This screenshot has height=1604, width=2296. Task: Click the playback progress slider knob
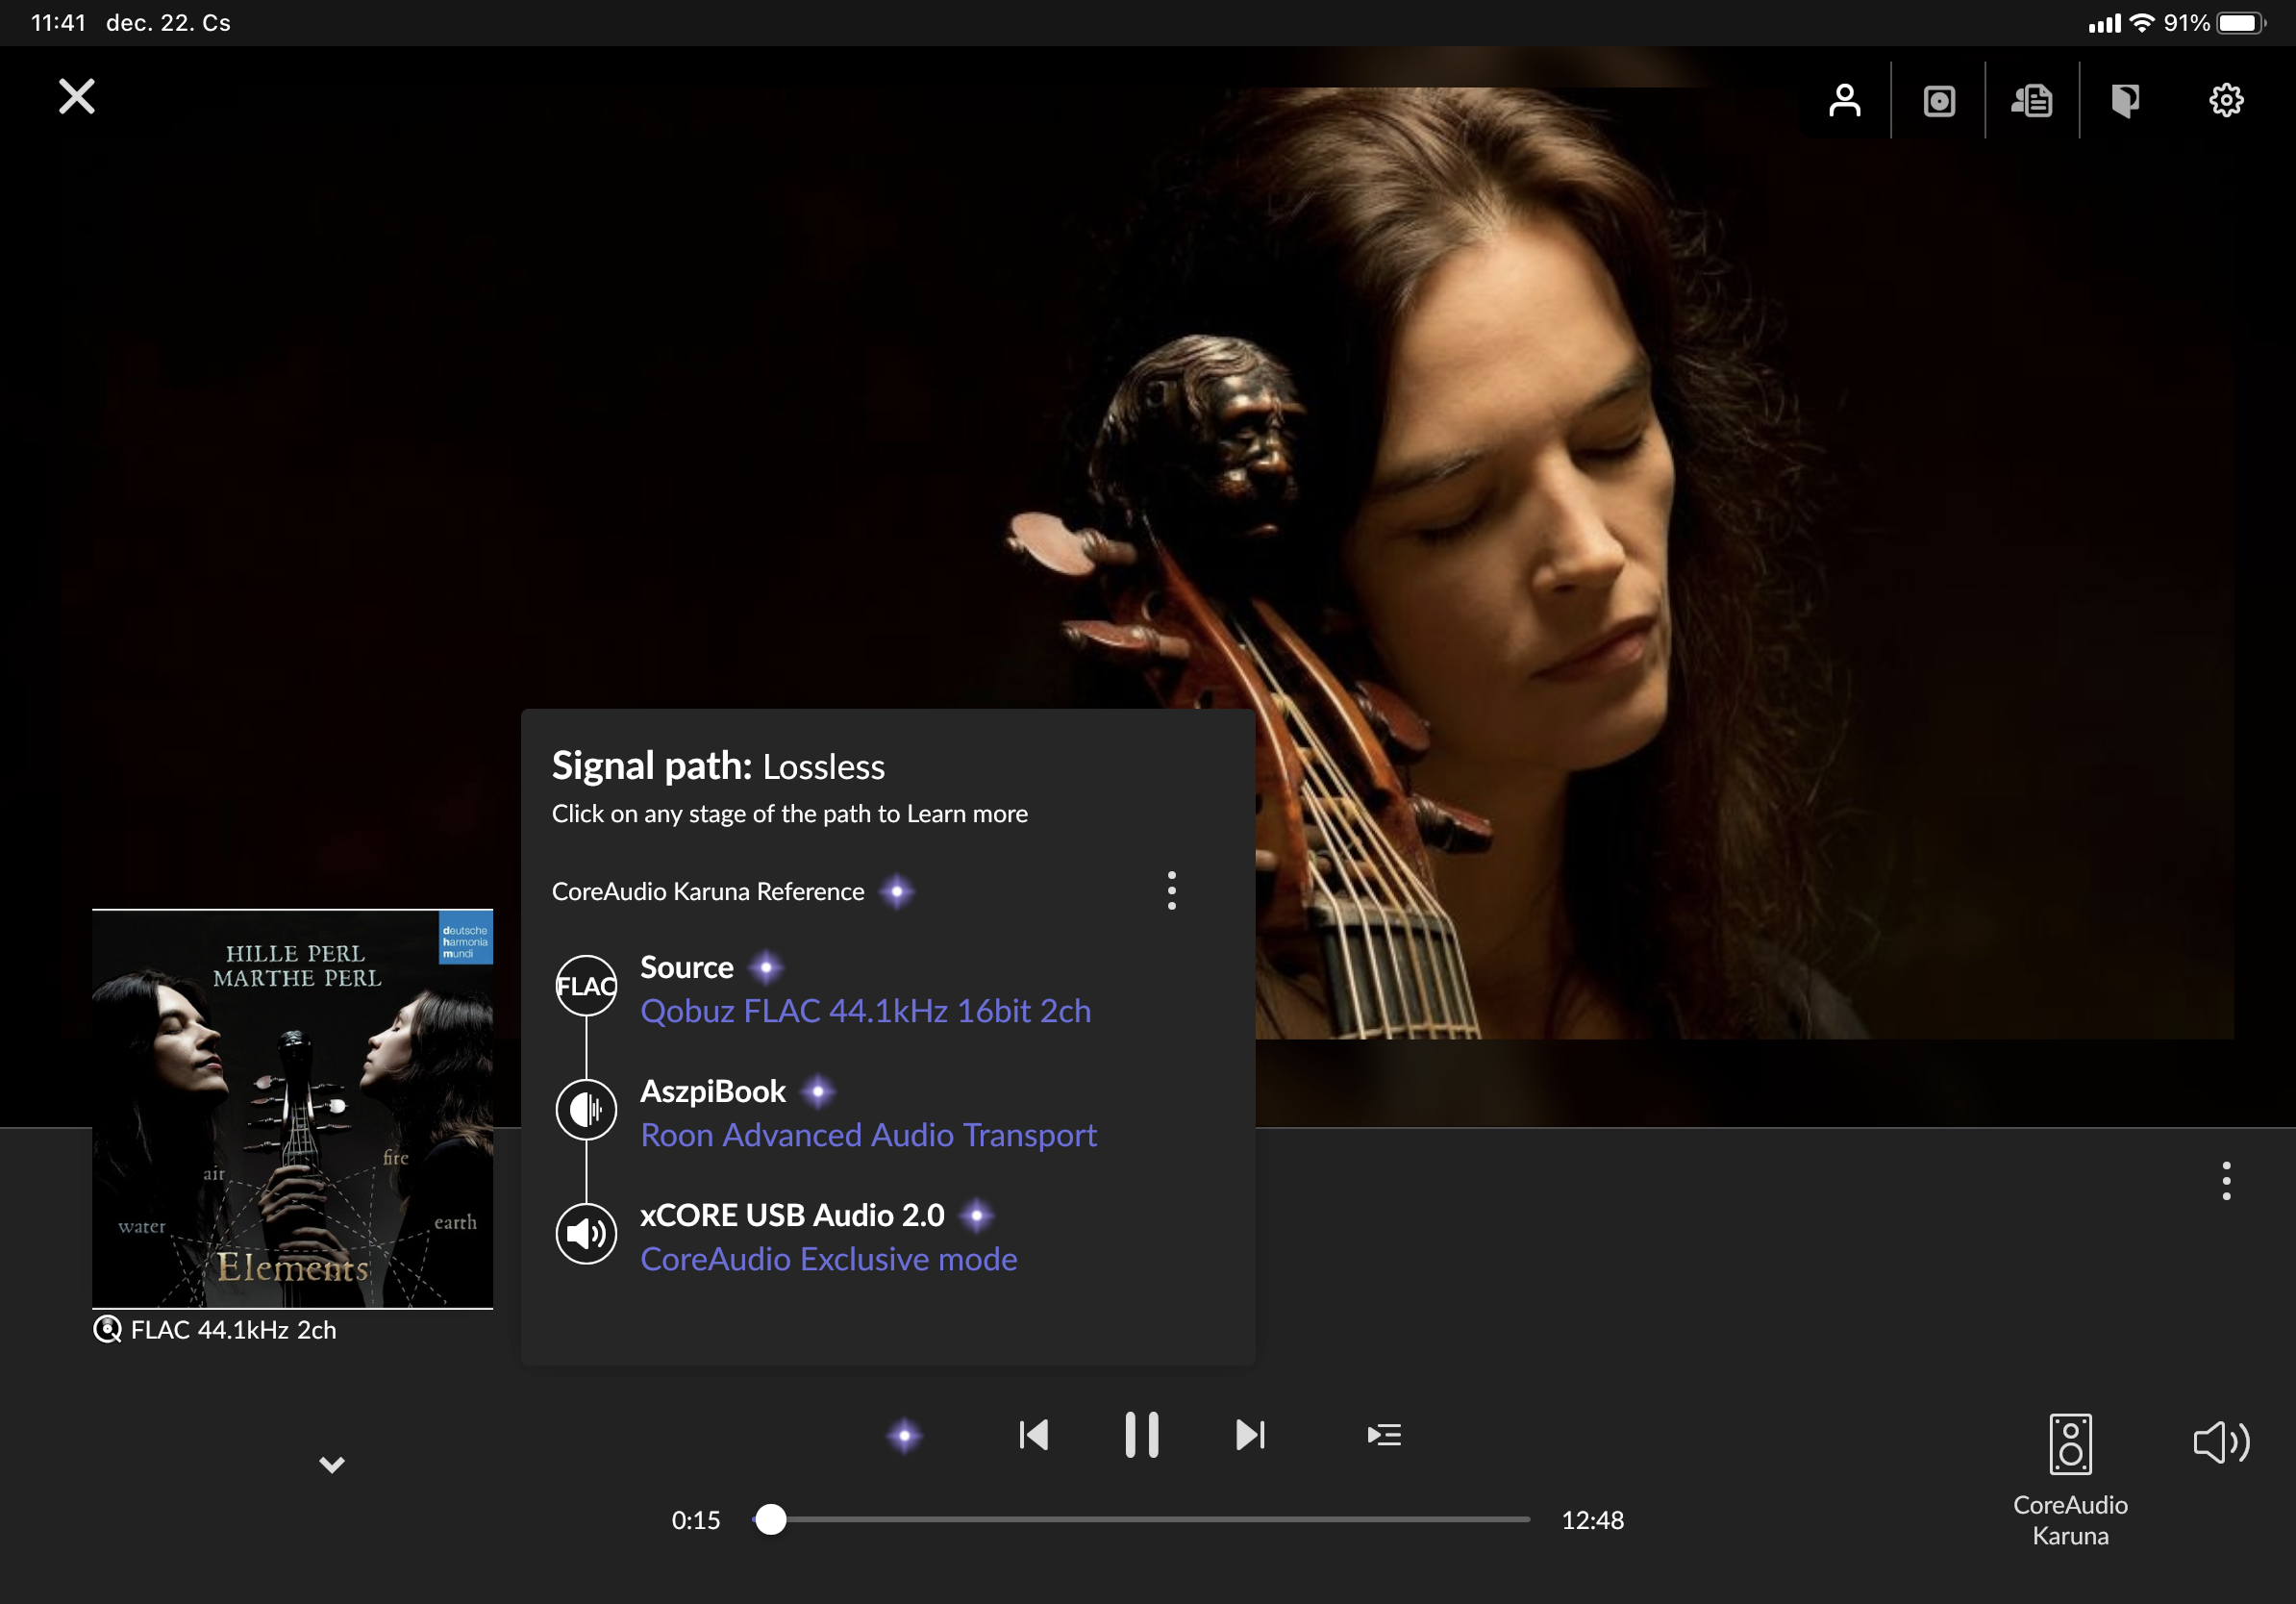[770, 1519]
